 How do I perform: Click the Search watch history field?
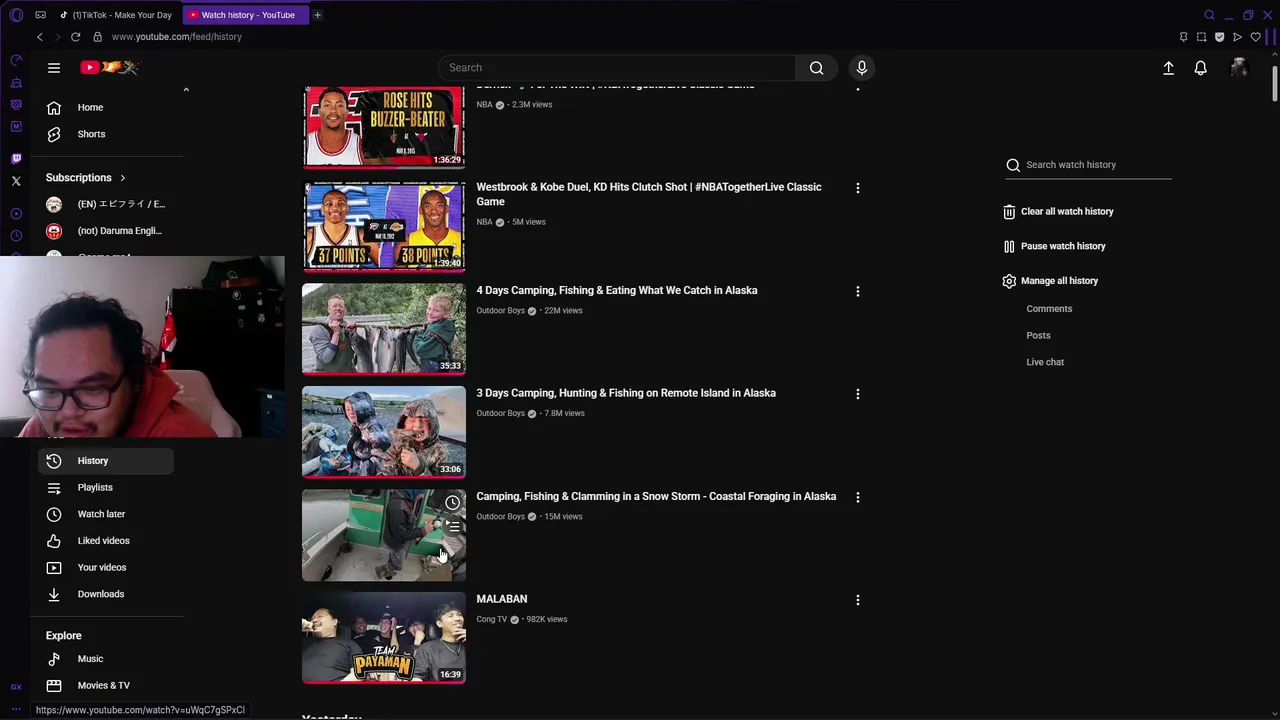(1089, 165)
